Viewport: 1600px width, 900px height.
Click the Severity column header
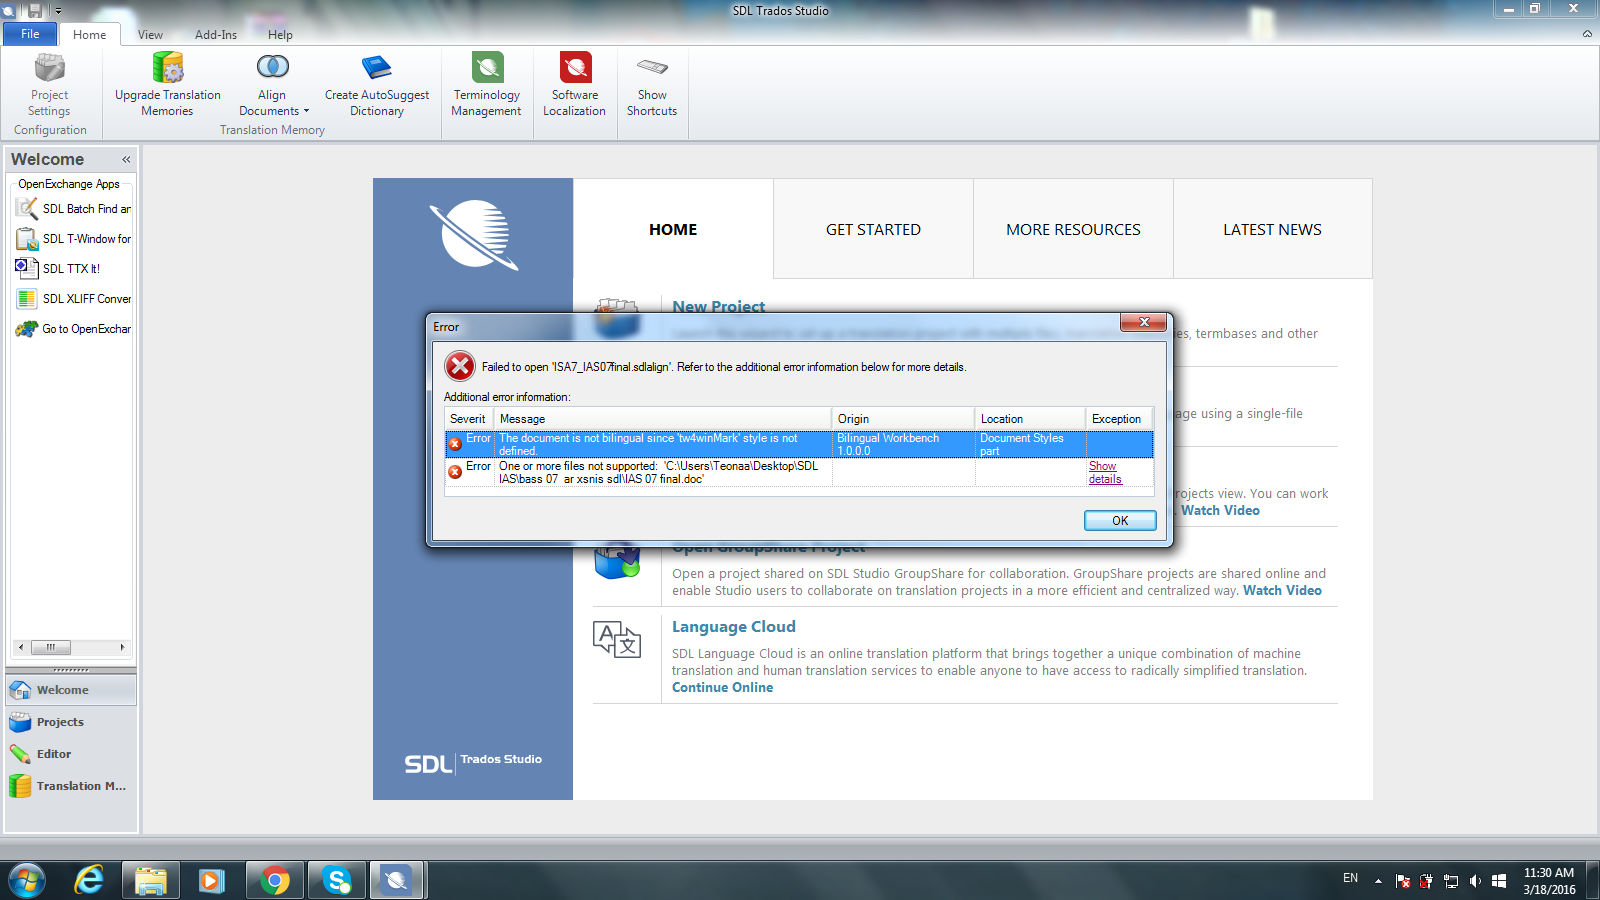pos(469,419)
